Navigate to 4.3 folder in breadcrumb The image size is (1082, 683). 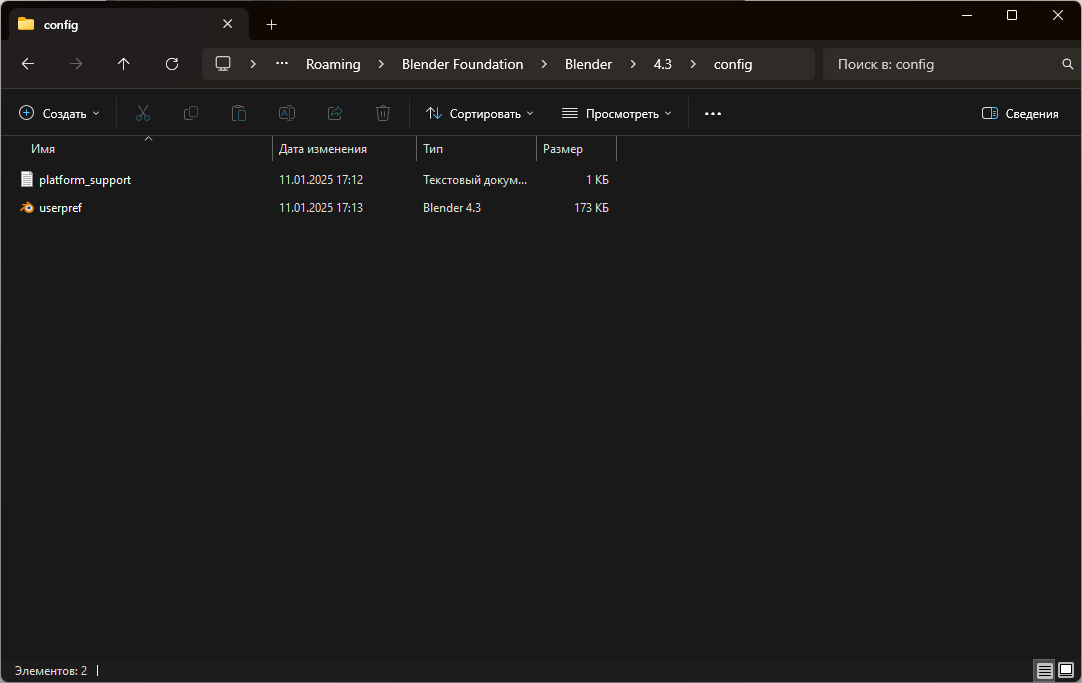662,64
